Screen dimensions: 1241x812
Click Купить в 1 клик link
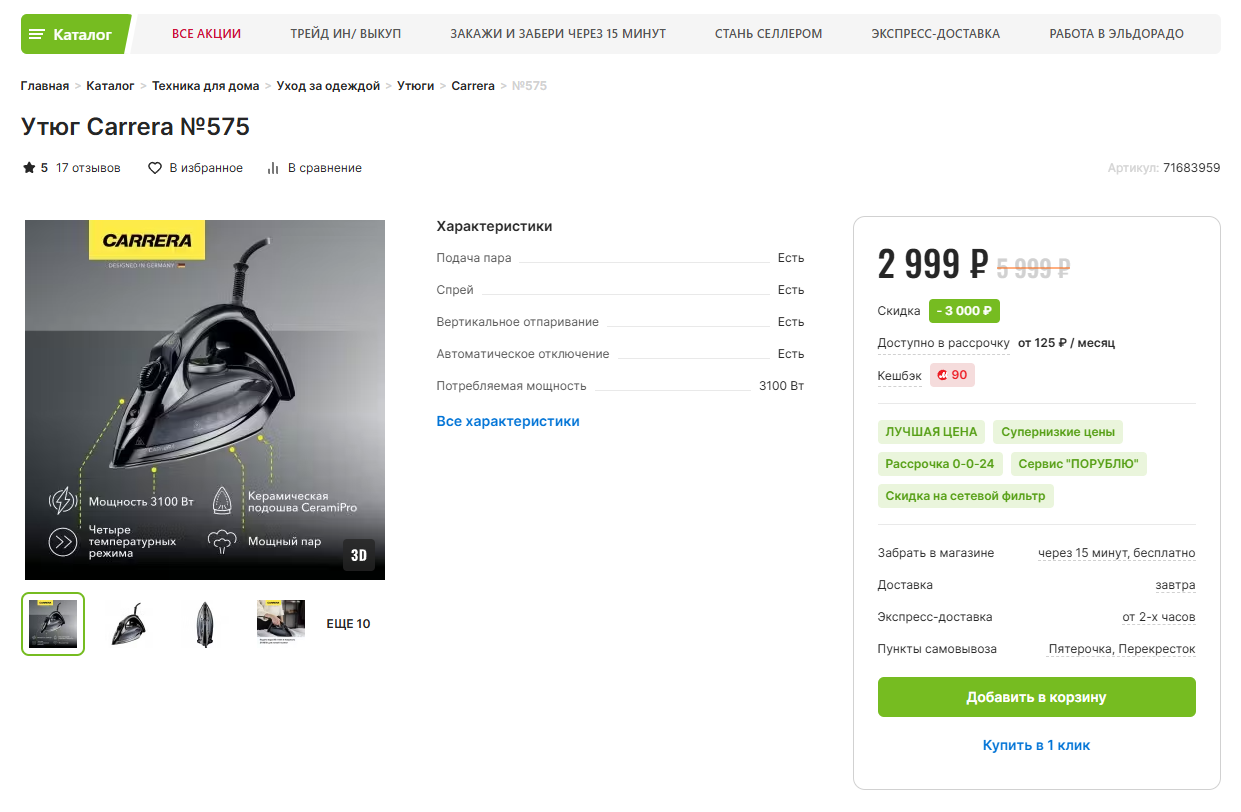(1036, 745)
